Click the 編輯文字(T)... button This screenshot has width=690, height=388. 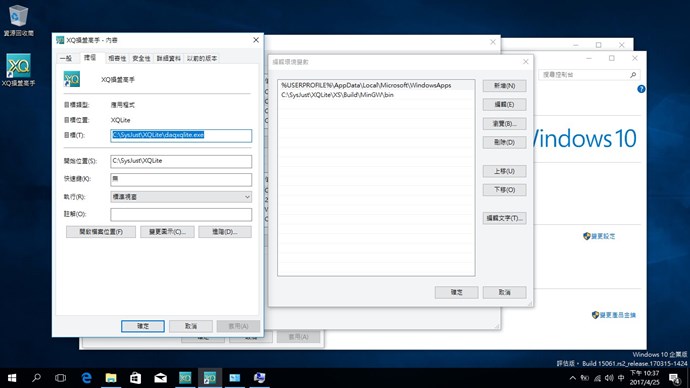[504, 218]
